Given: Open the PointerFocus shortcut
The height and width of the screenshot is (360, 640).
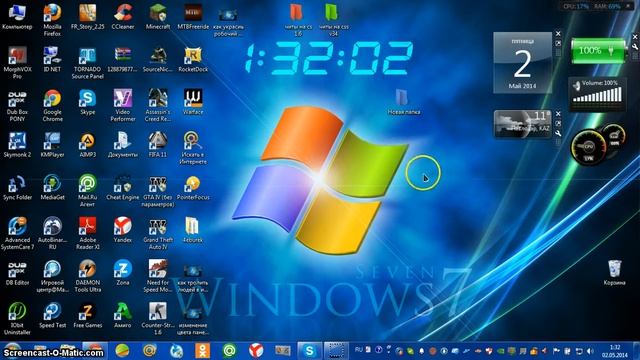Looking at the screenshot, I should coord(193,187).
